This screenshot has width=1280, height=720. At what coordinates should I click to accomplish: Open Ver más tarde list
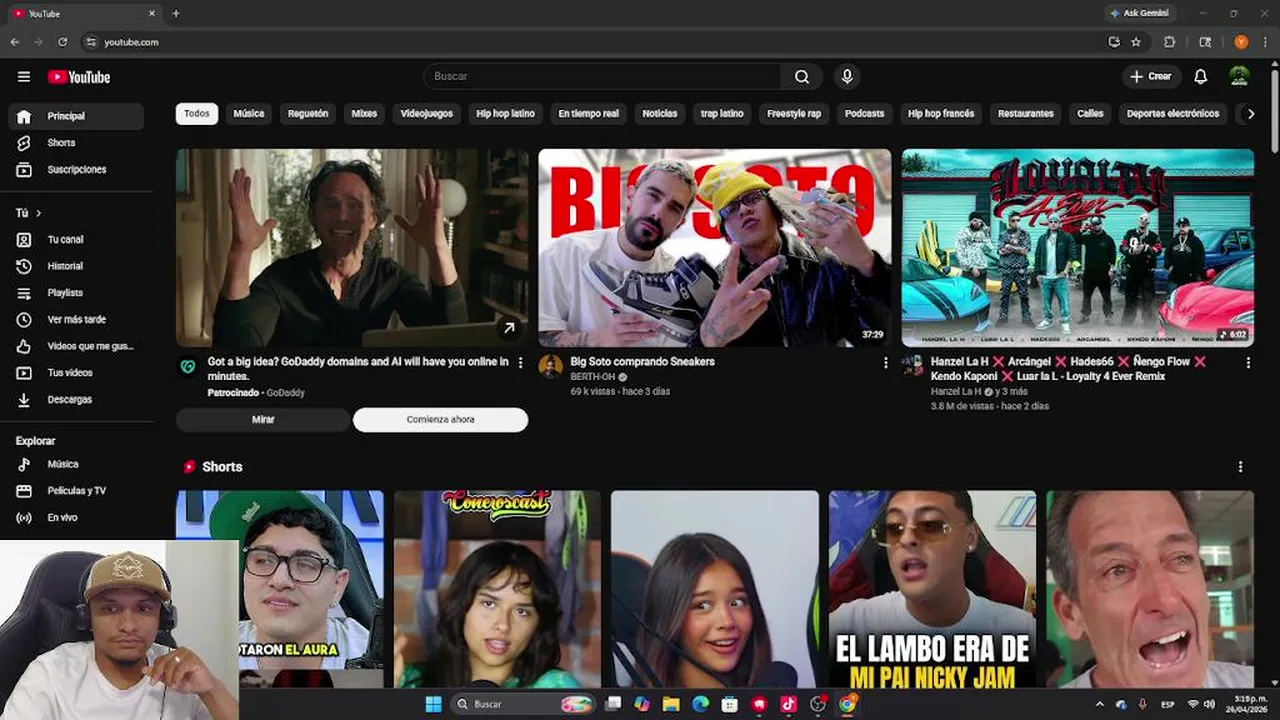click(77, 320)
